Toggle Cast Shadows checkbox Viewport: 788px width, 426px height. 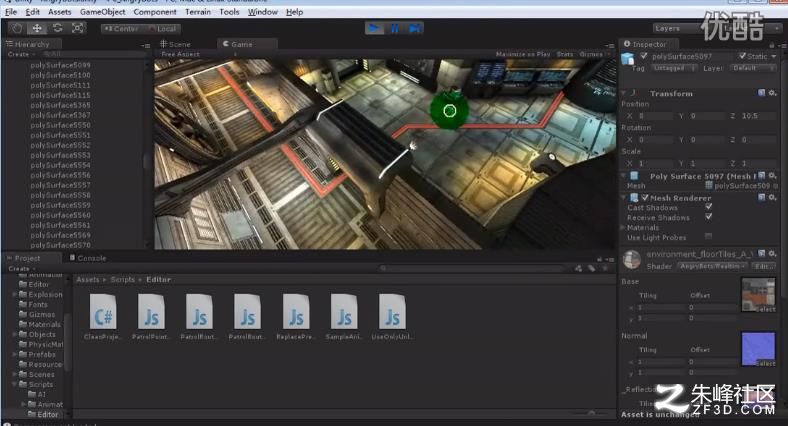point(709,206)
